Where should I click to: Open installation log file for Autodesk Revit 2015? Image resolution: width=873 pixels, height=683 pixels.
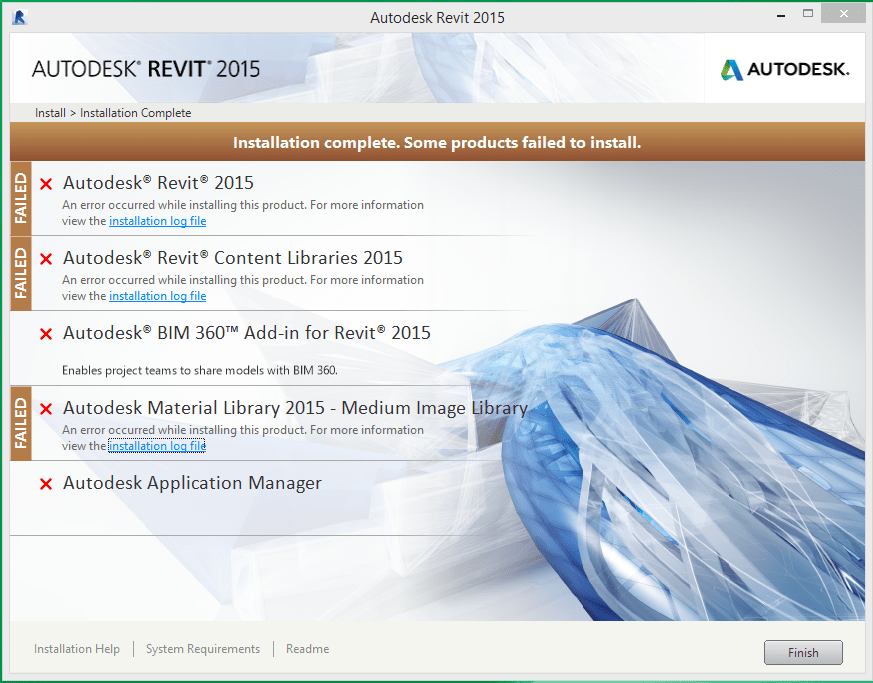pos(158,221)
